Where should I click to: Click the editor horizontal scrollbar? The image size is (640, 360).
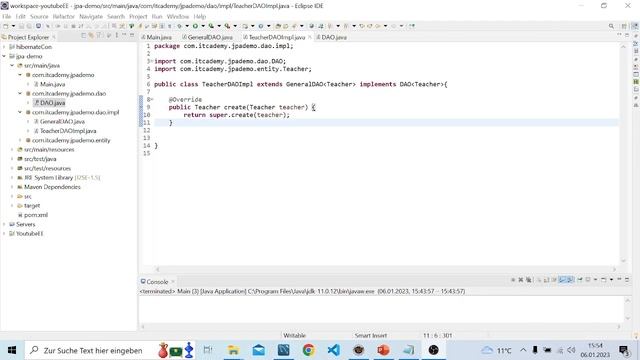386,269
